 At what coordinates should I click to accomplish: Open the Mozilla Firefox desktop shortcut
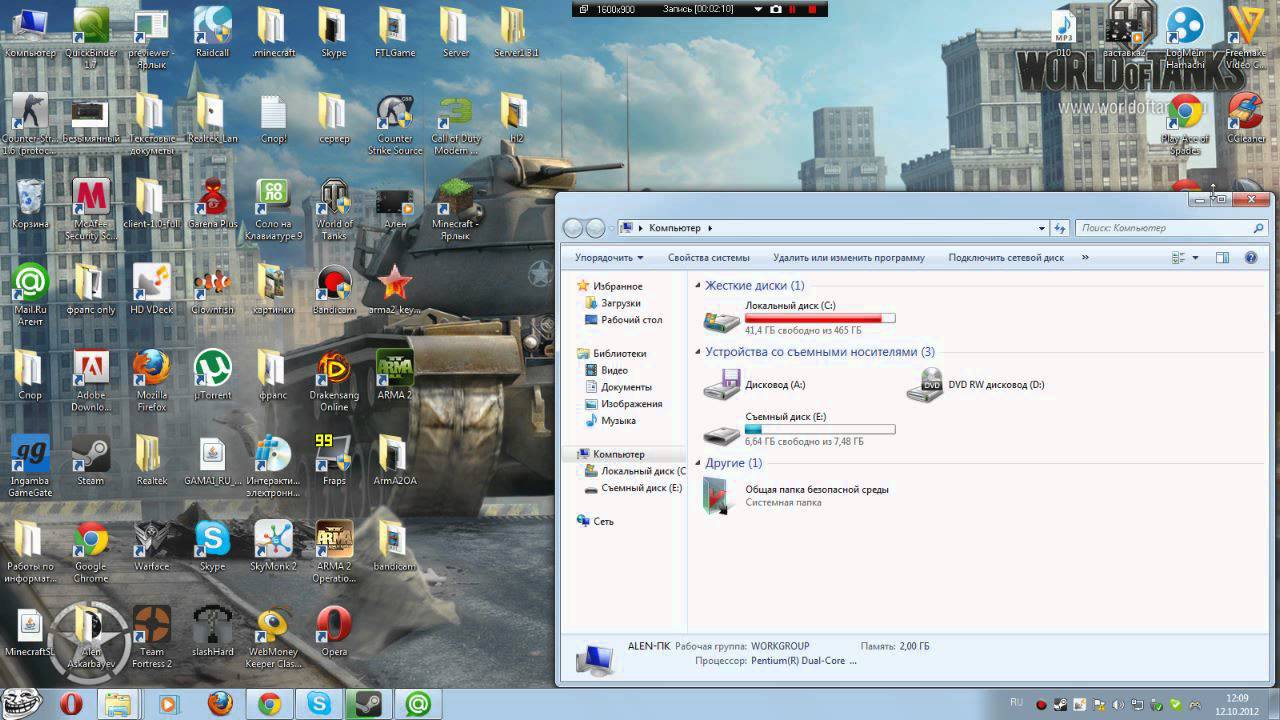(x=152, y=380)
